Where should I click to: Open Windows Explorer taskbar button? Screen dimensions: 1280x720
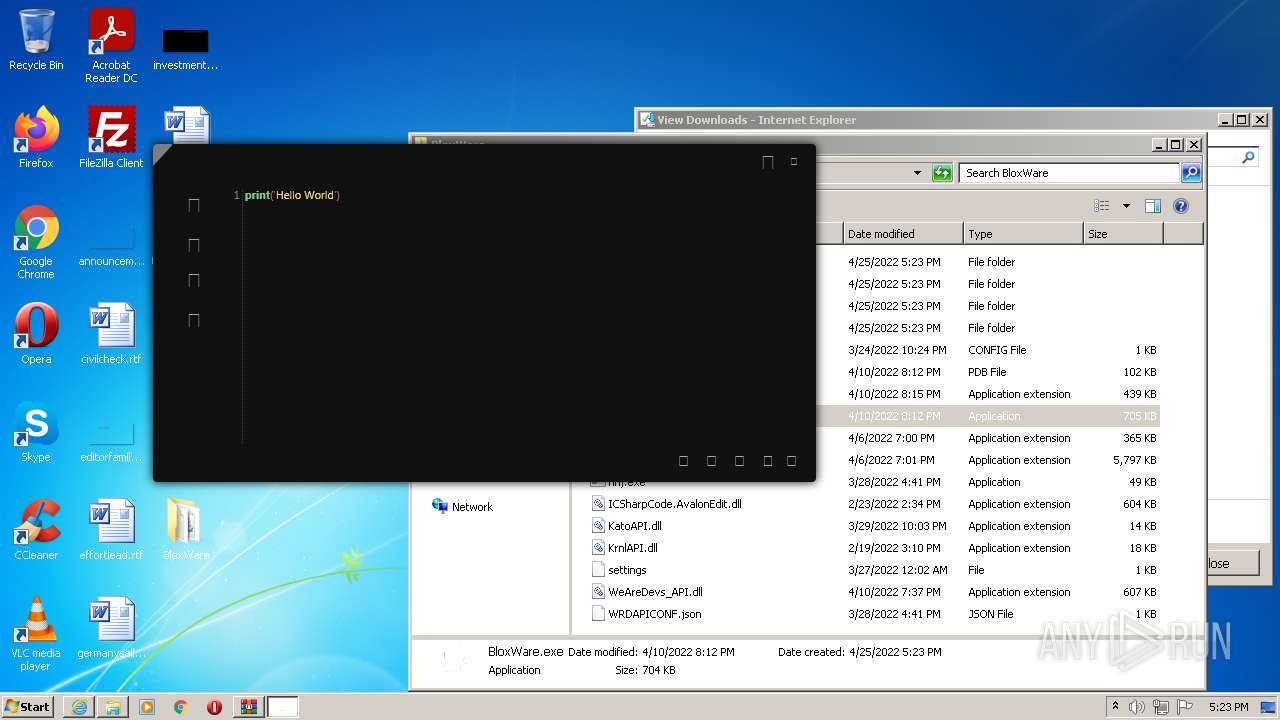(113, 707)
